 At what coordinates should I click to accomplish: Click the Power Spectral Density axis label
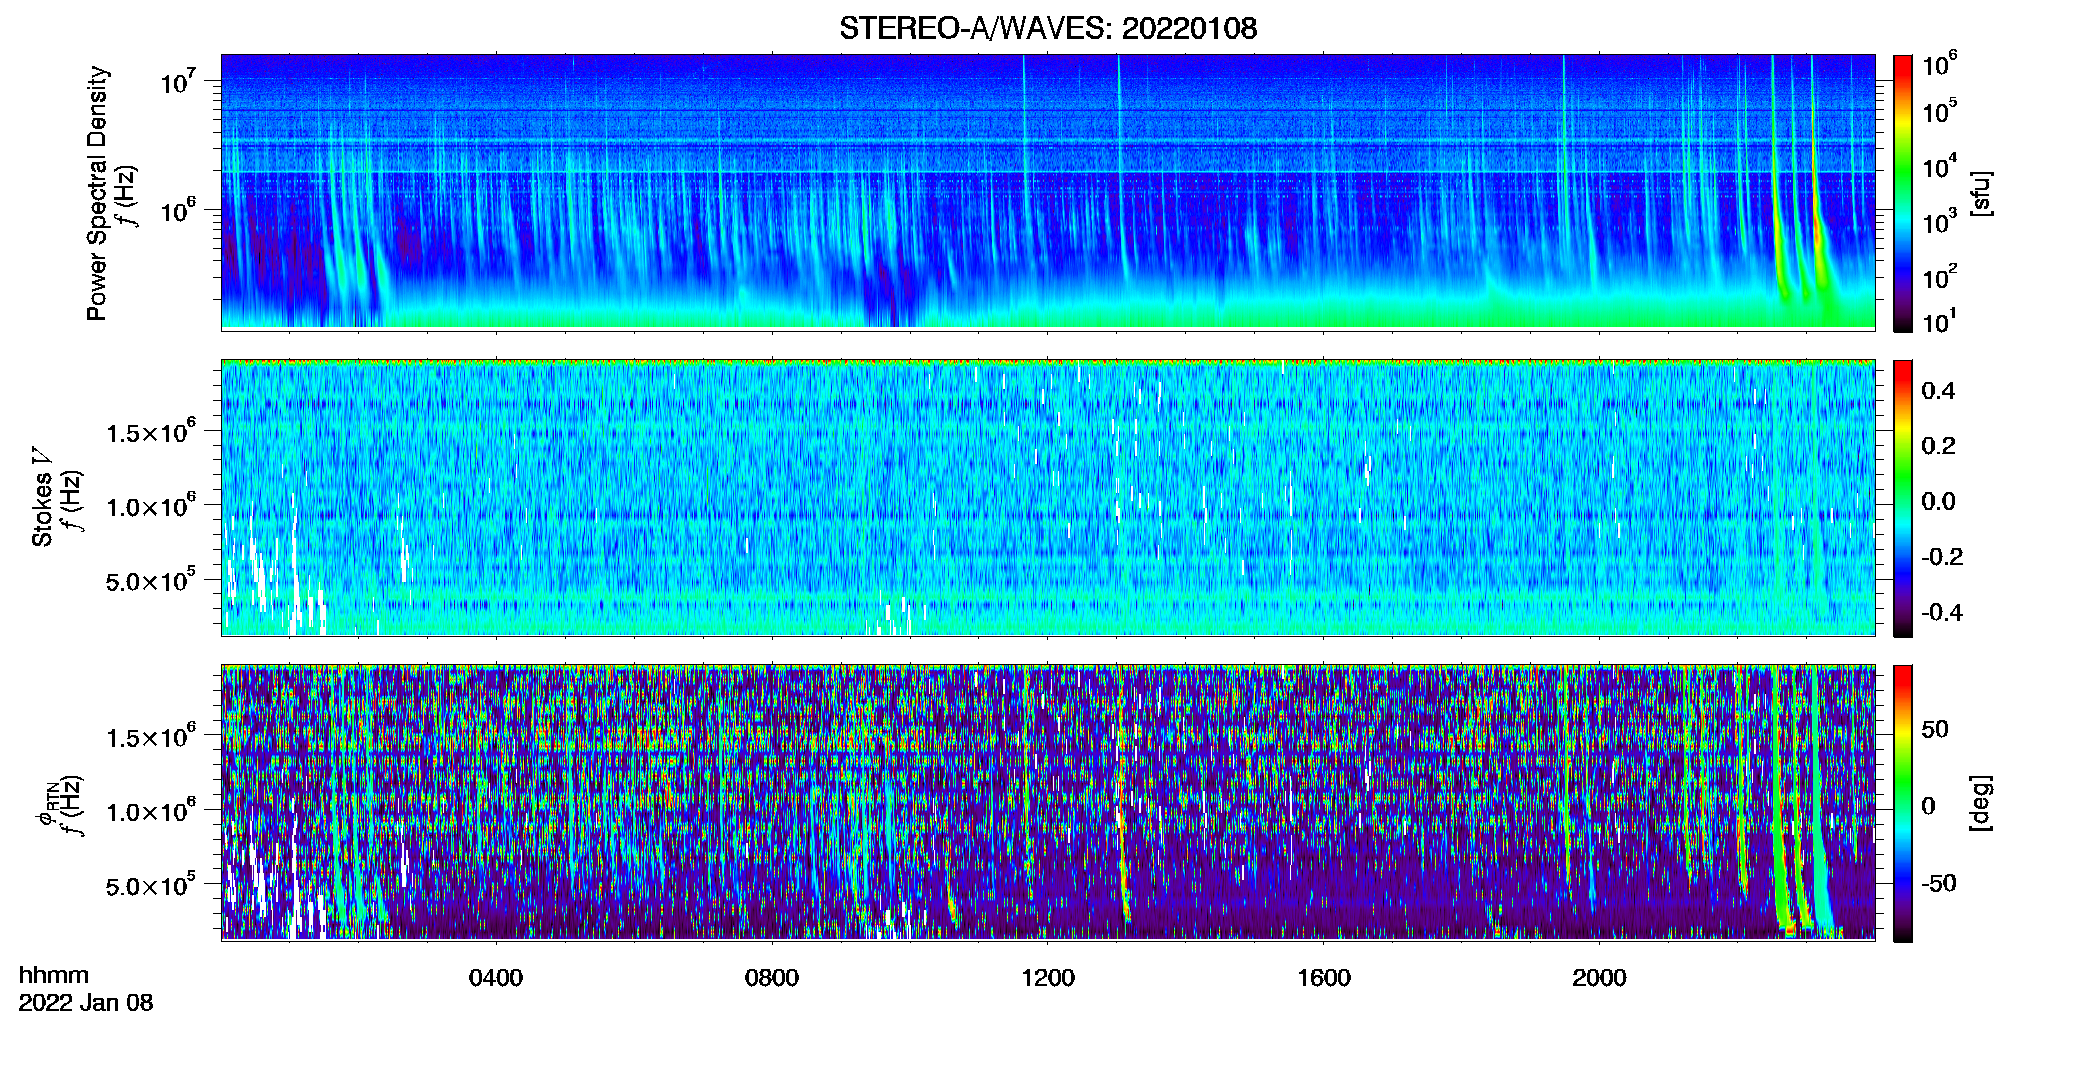point(97,193)
